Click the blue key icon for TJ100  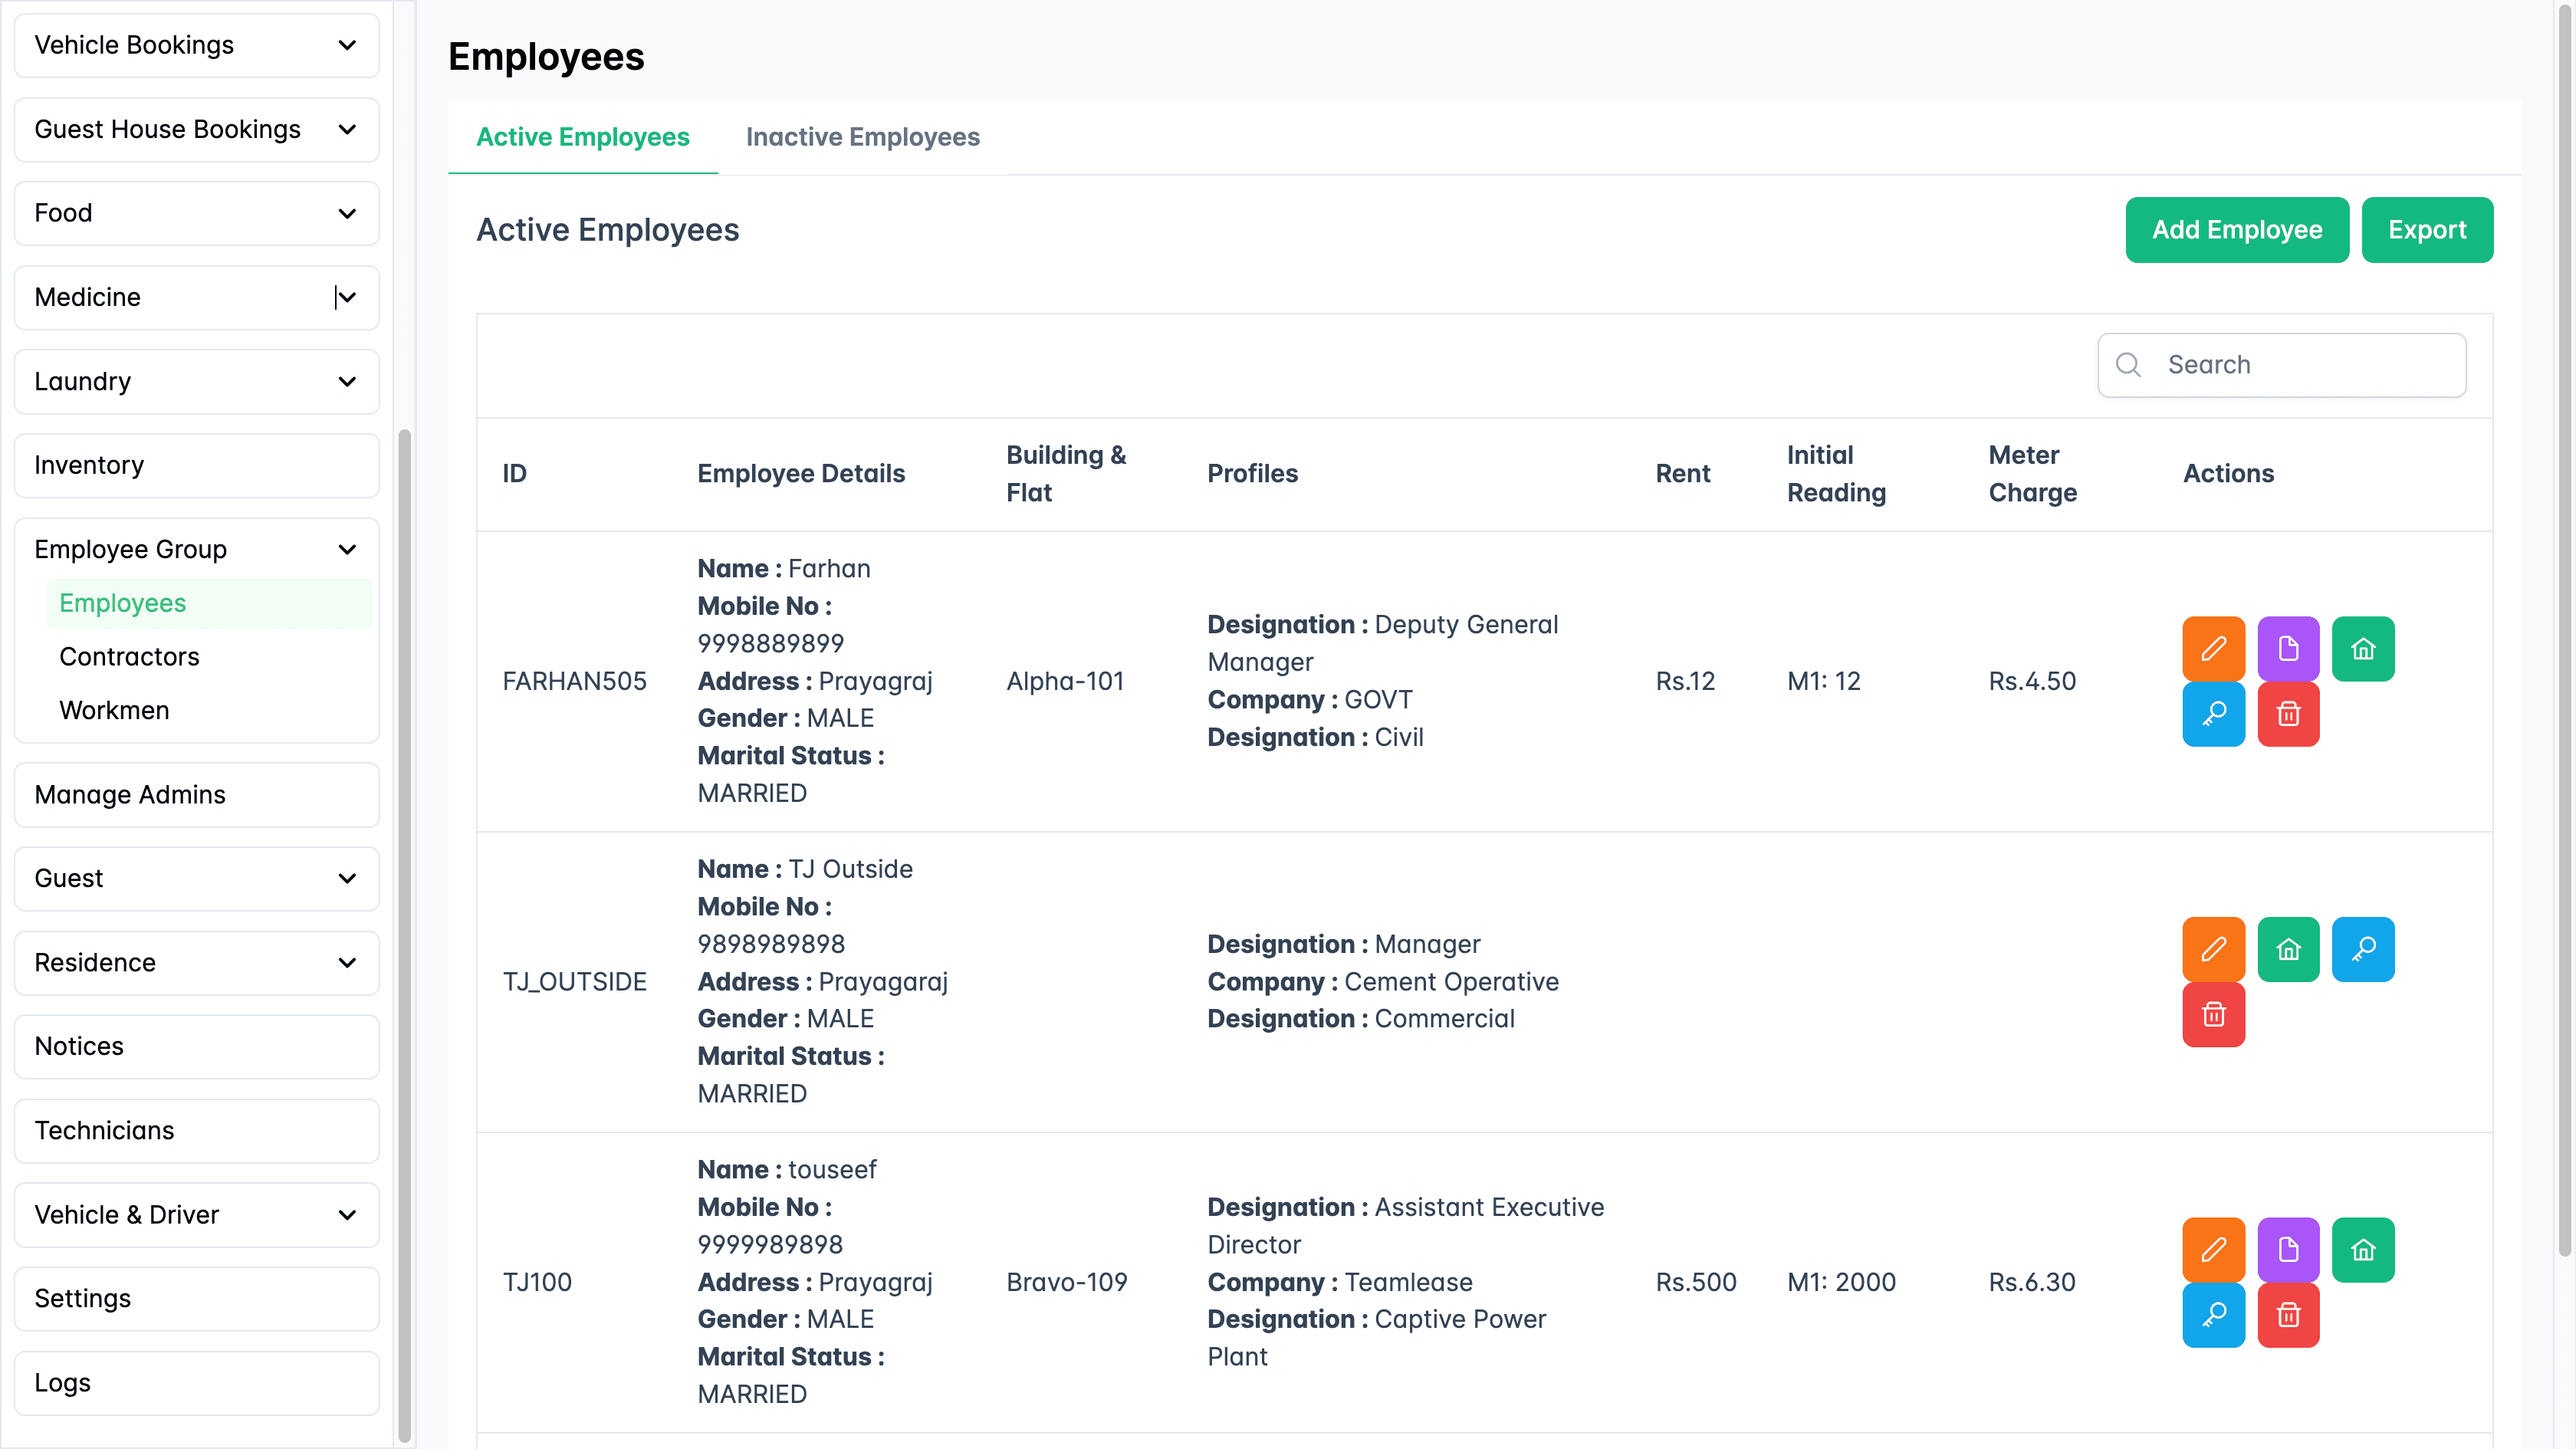tap(2214, 1315)
